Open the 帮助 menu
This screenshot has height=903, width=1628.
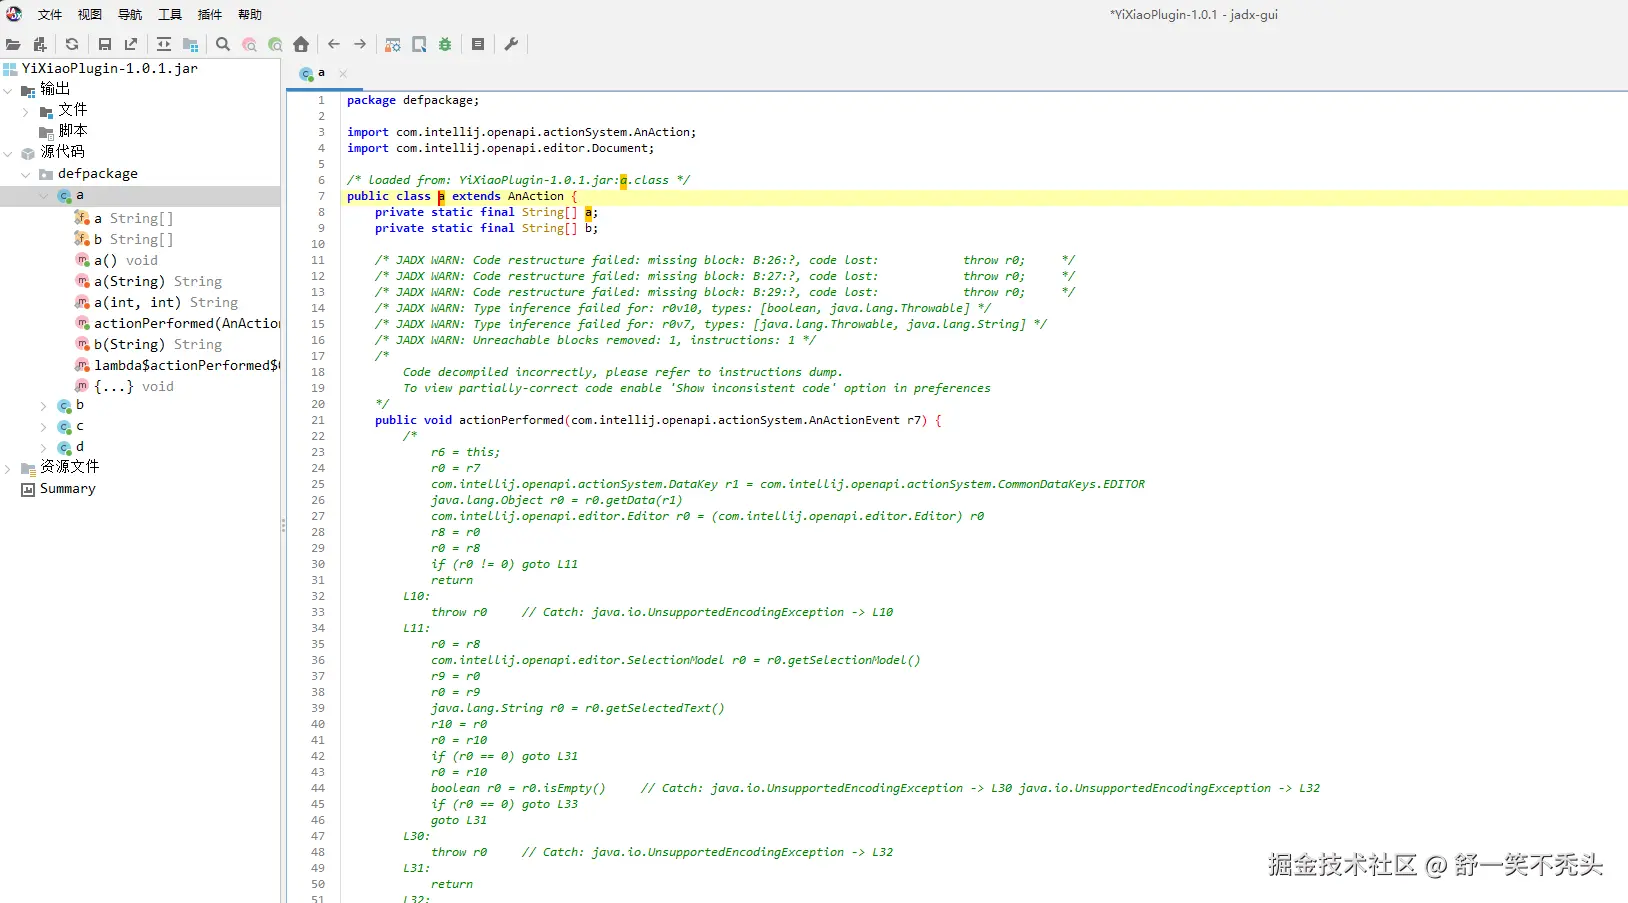click(x=250, y=15)
